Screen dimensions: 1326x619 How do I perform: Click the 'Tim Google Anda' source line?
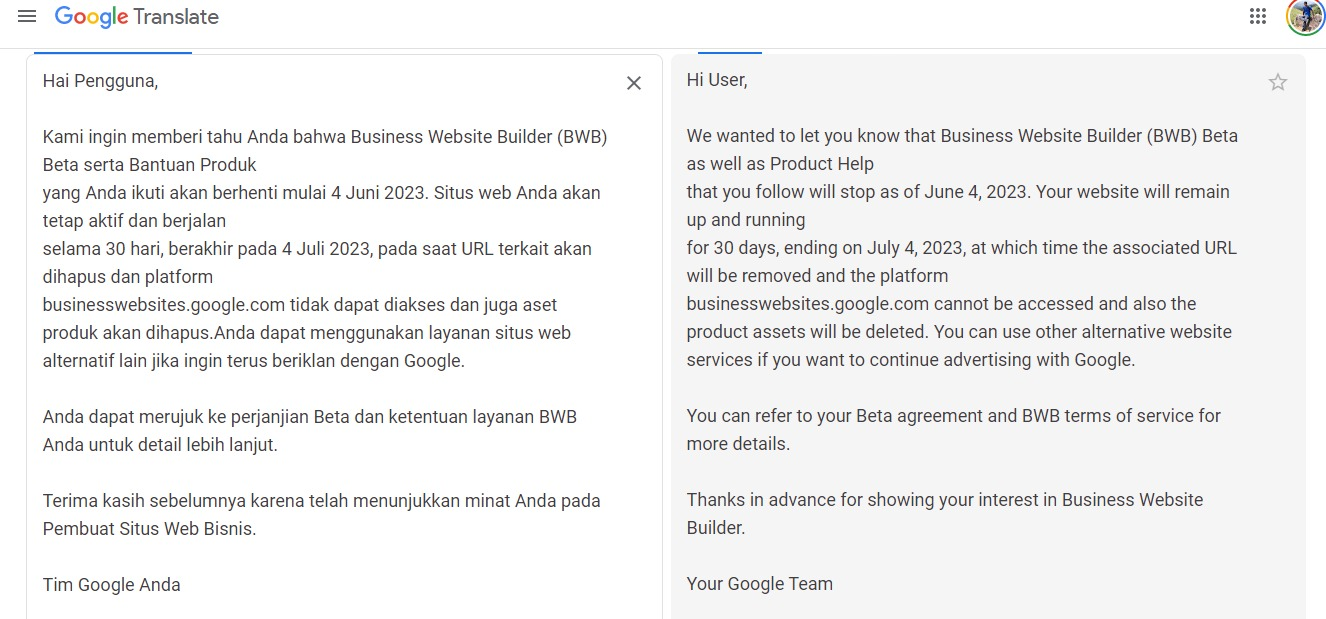[x=112, y=585]
